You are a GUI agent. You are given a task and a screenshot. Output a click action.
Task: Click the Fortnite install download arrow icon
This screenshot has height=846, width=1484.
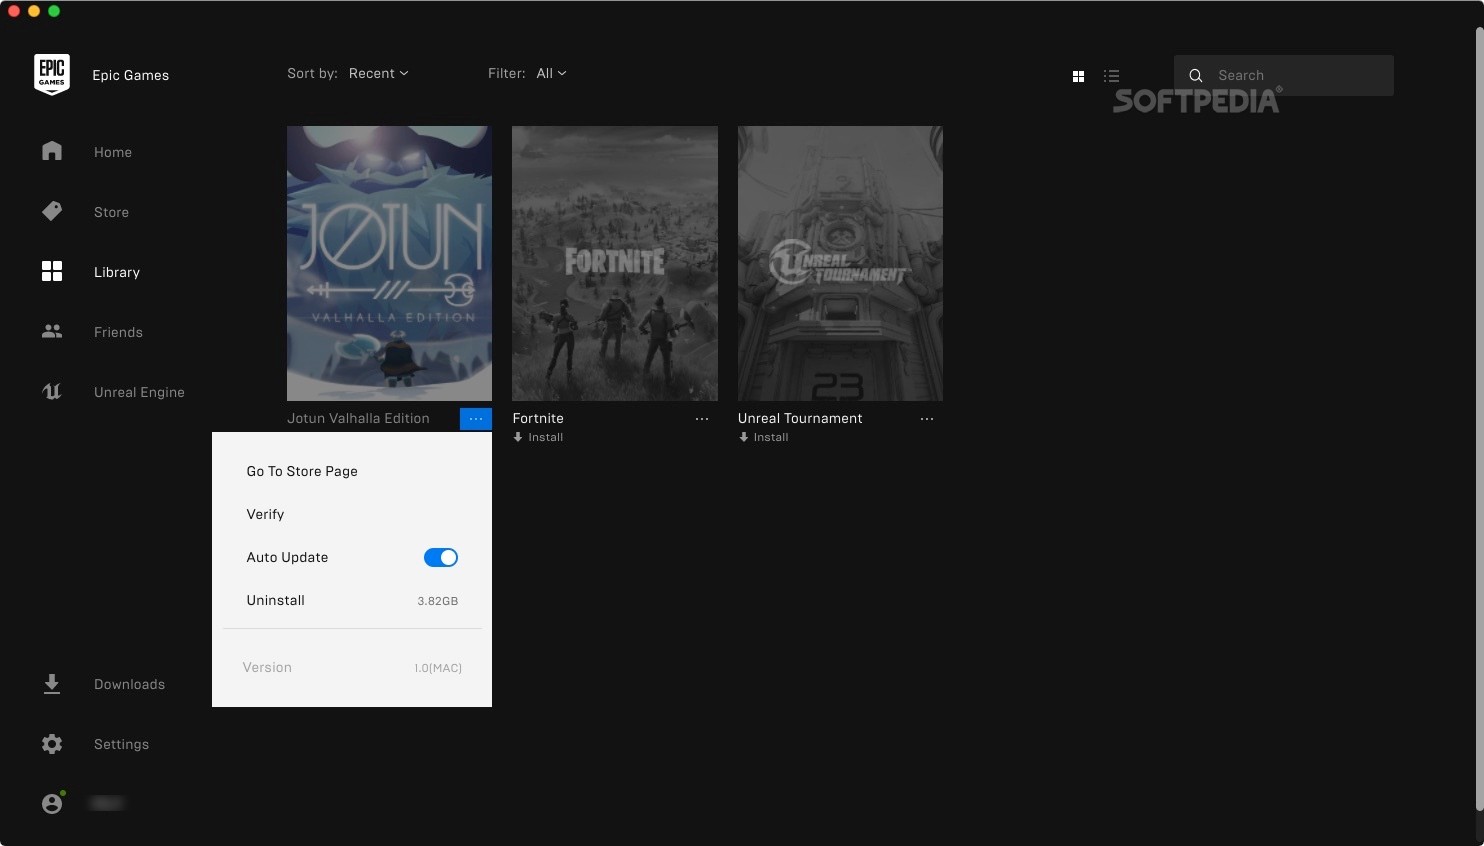click(x=518, y=437)
